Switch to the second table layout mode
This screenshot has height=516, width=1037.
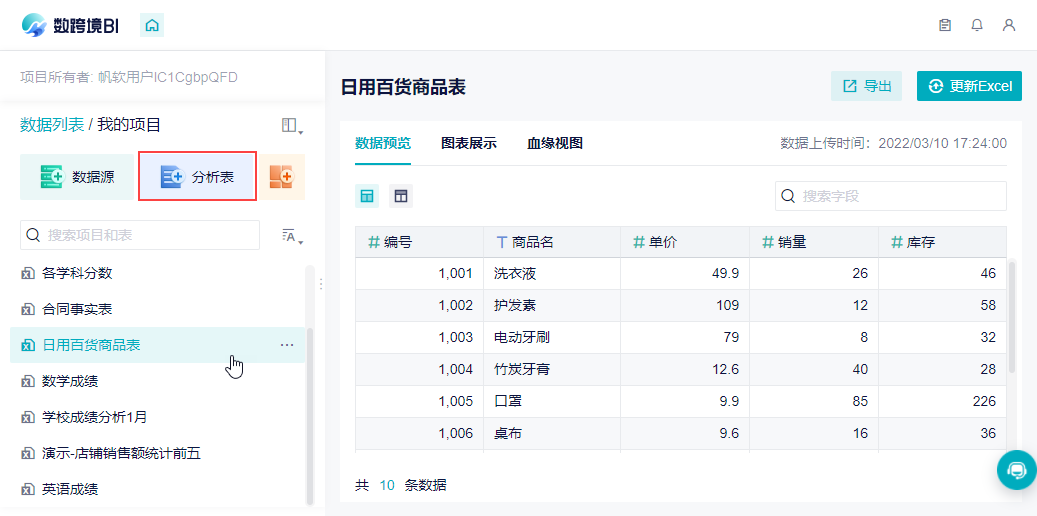[400, 196]
